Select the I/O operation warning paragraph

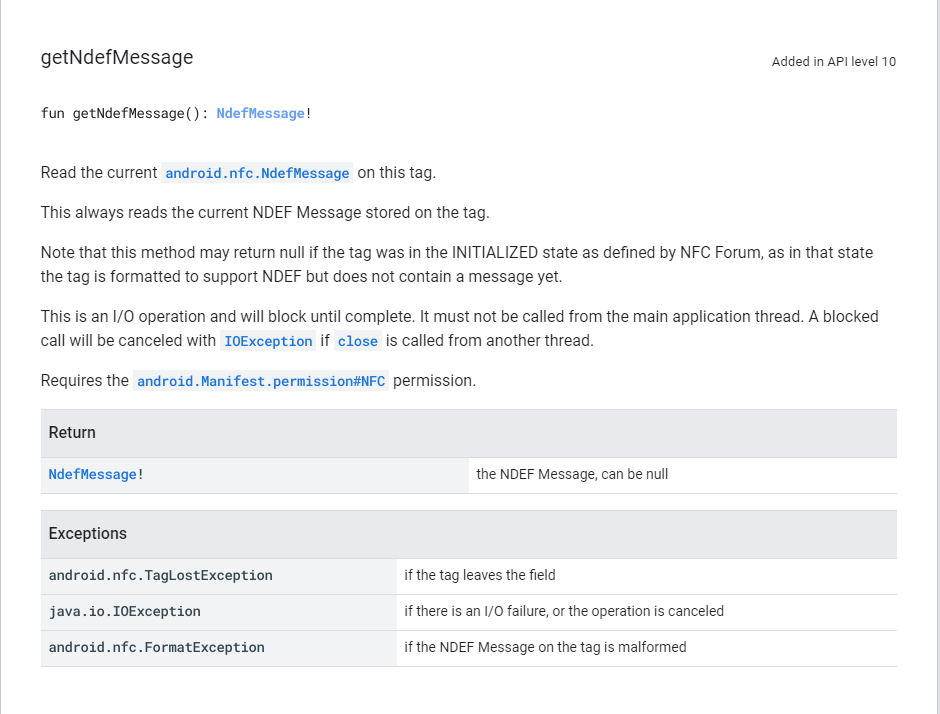[459, 328]
